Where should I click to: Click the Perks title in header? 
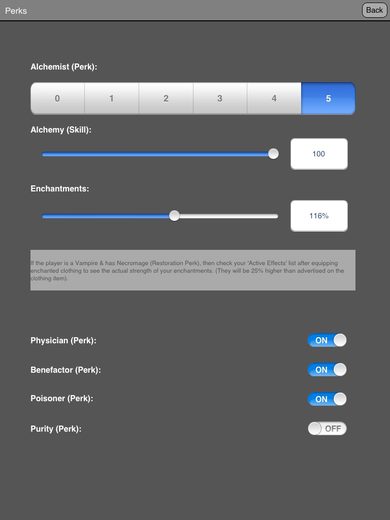16,11
